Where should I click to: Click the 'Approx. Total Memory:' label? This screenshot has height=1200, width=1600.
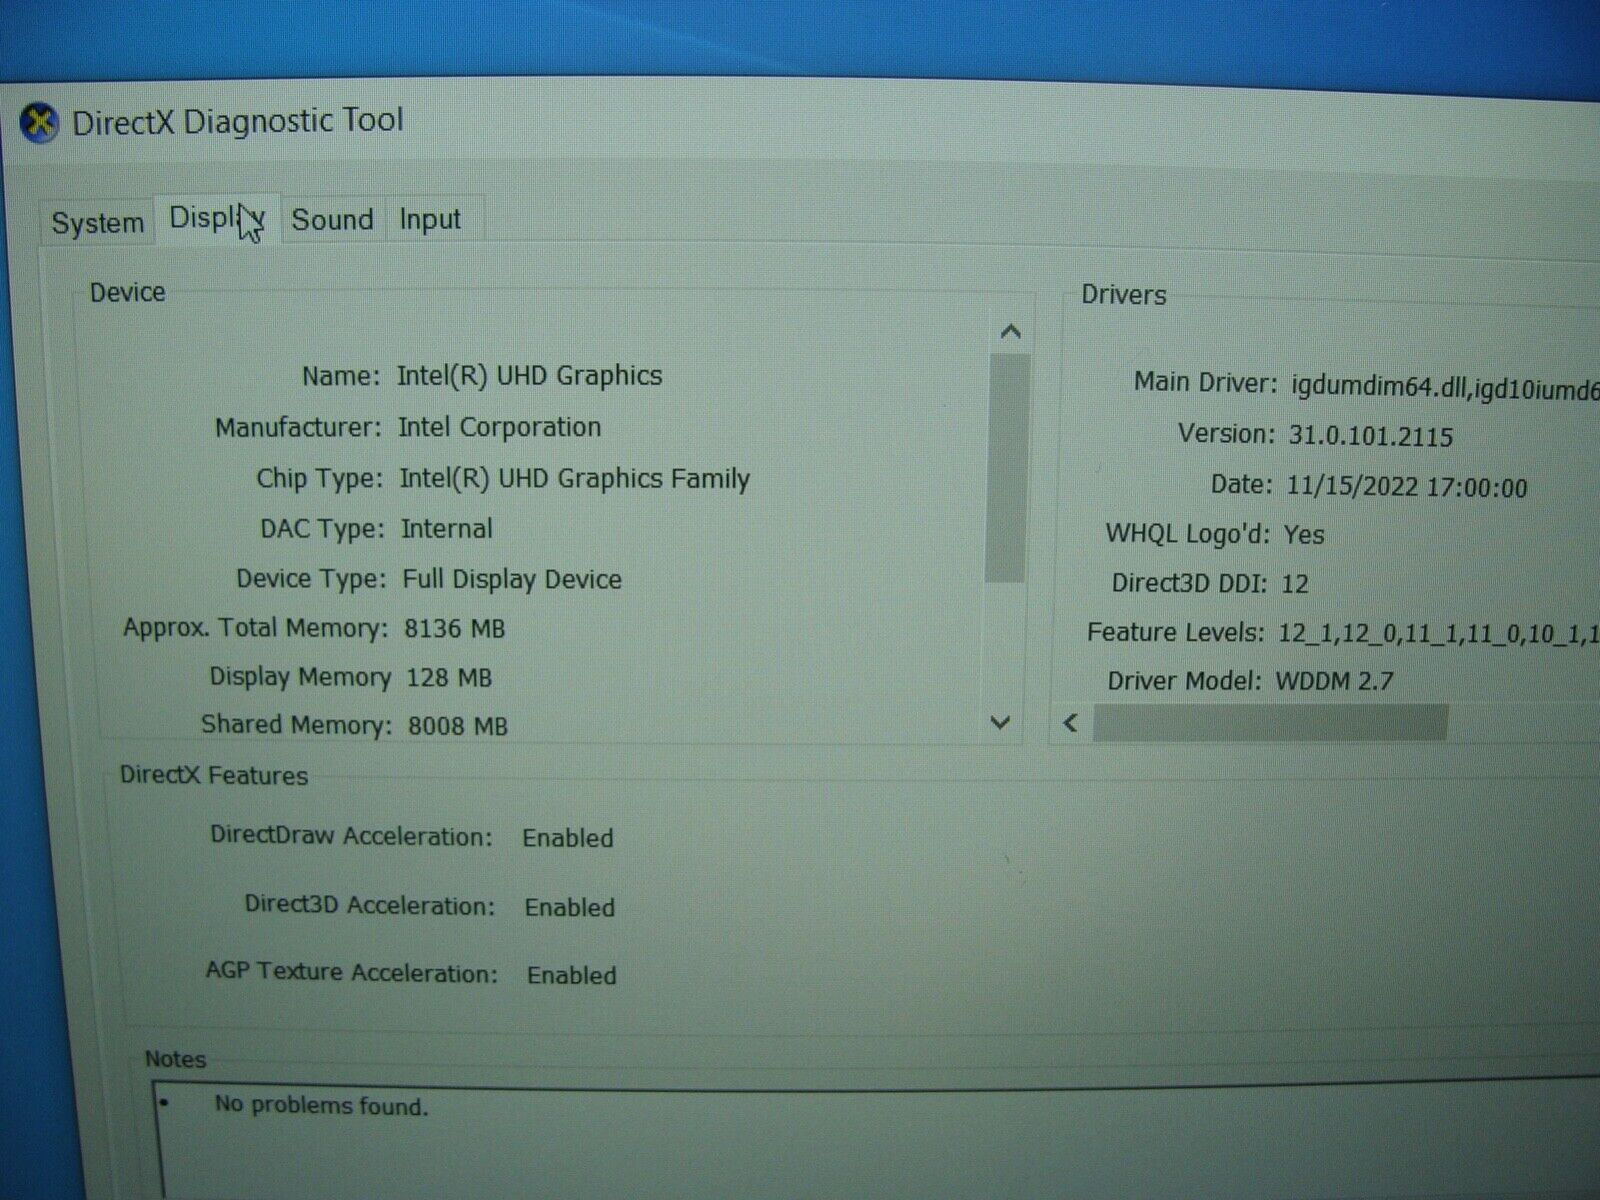[x=255, y=628]
